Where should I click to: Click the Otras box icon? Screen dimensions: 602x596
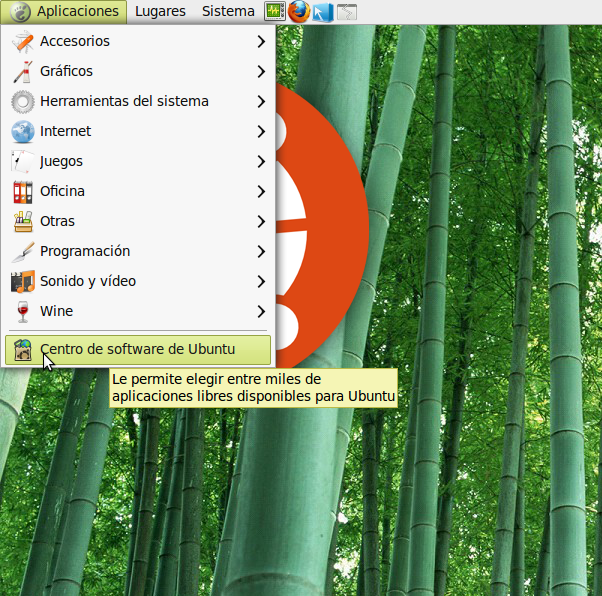[23, 221]
